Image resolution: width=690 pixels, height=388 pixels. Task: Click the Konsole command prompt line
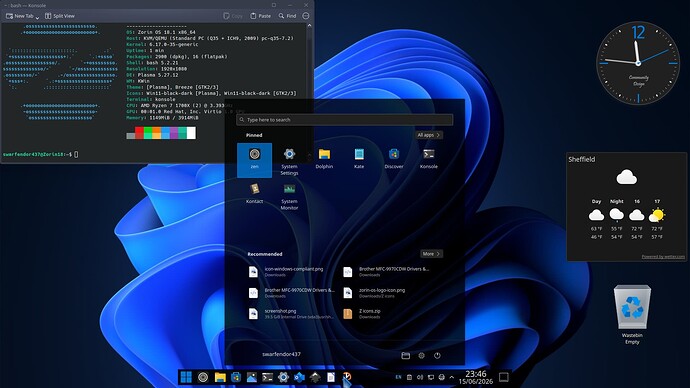tap(40, 154)
